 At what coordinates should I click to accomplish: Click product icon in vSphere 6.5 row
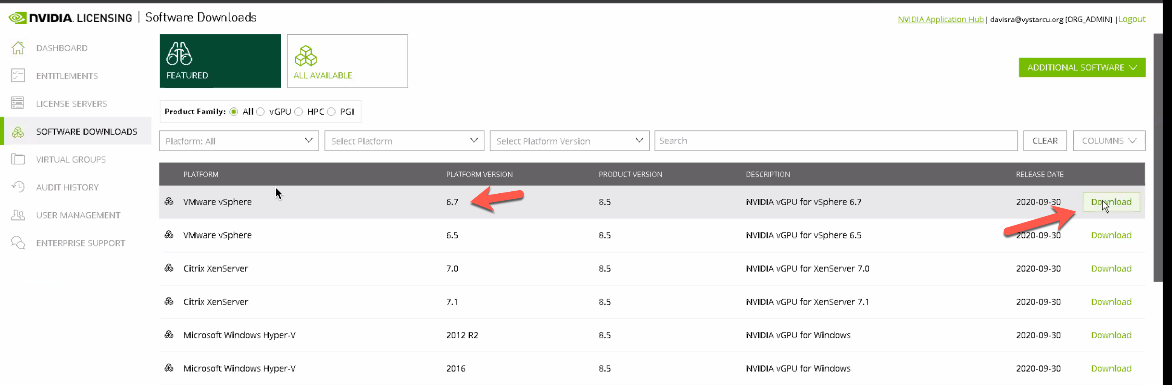tap(169, 235)
